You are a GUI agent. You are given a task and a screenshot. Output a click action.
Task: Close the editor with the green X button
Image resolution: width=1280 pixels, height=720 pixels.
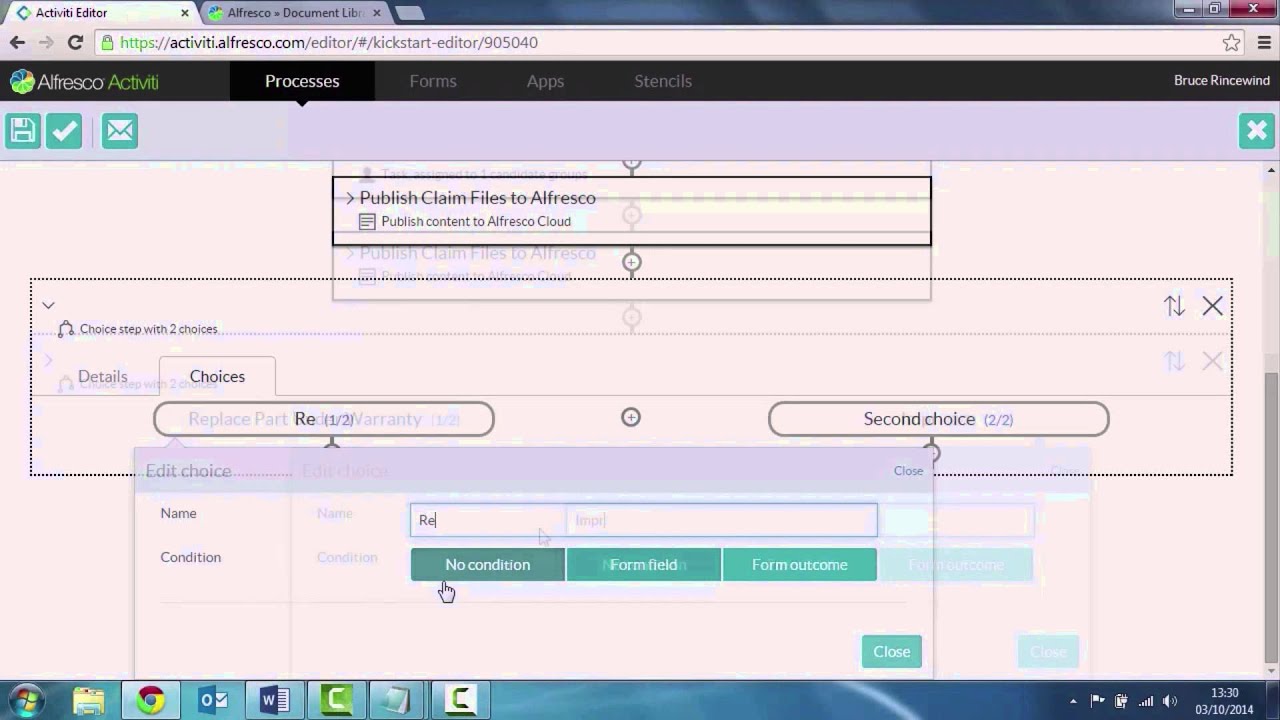[x=1256, y=131]
